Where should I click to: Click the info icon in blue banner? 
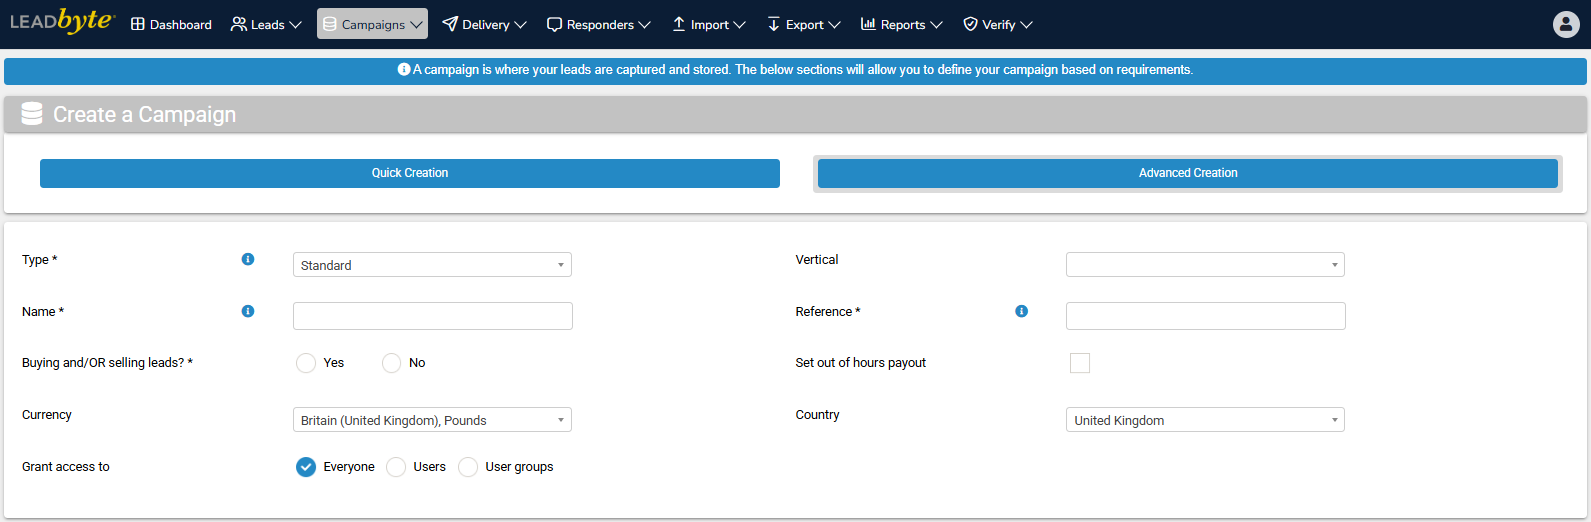click(x=404, y=70)
